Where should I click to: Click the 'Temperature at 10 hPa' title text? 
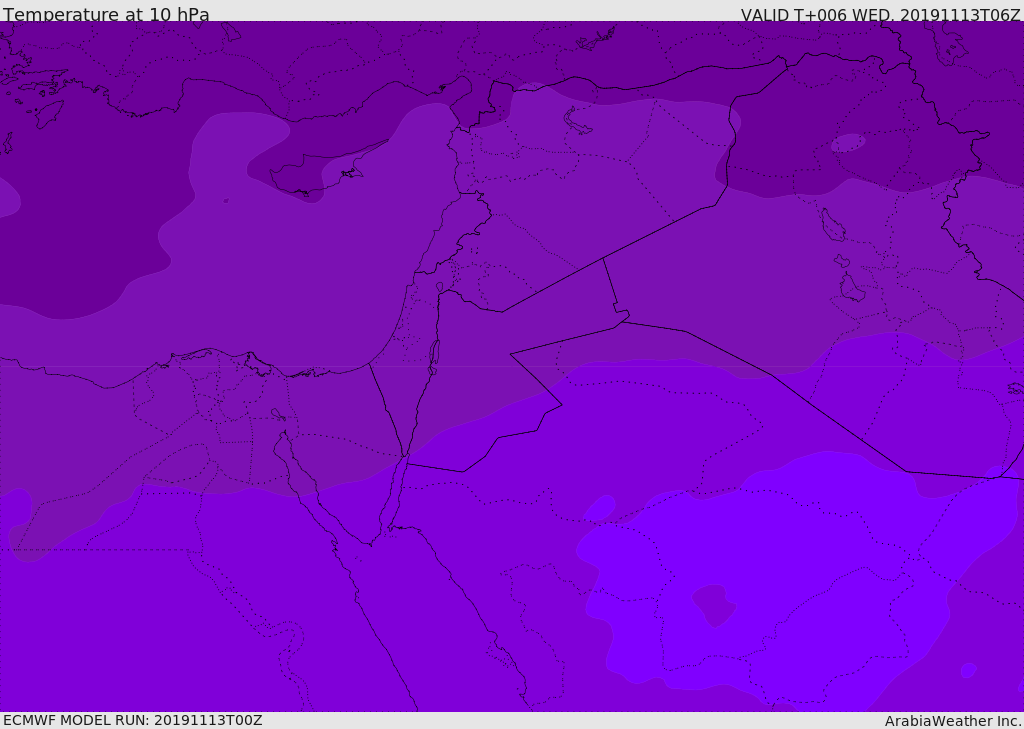106,14
